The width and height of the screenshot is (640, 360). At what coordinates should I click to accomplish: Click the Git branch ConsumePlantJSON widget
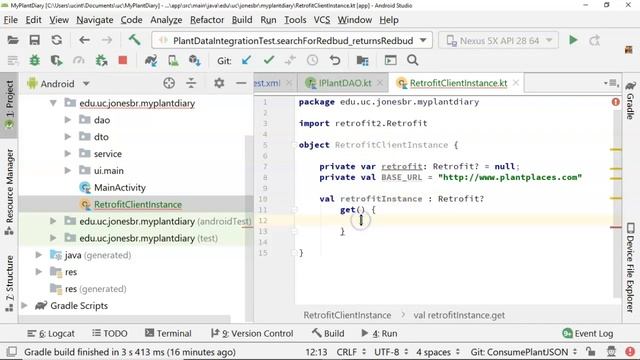524,352
